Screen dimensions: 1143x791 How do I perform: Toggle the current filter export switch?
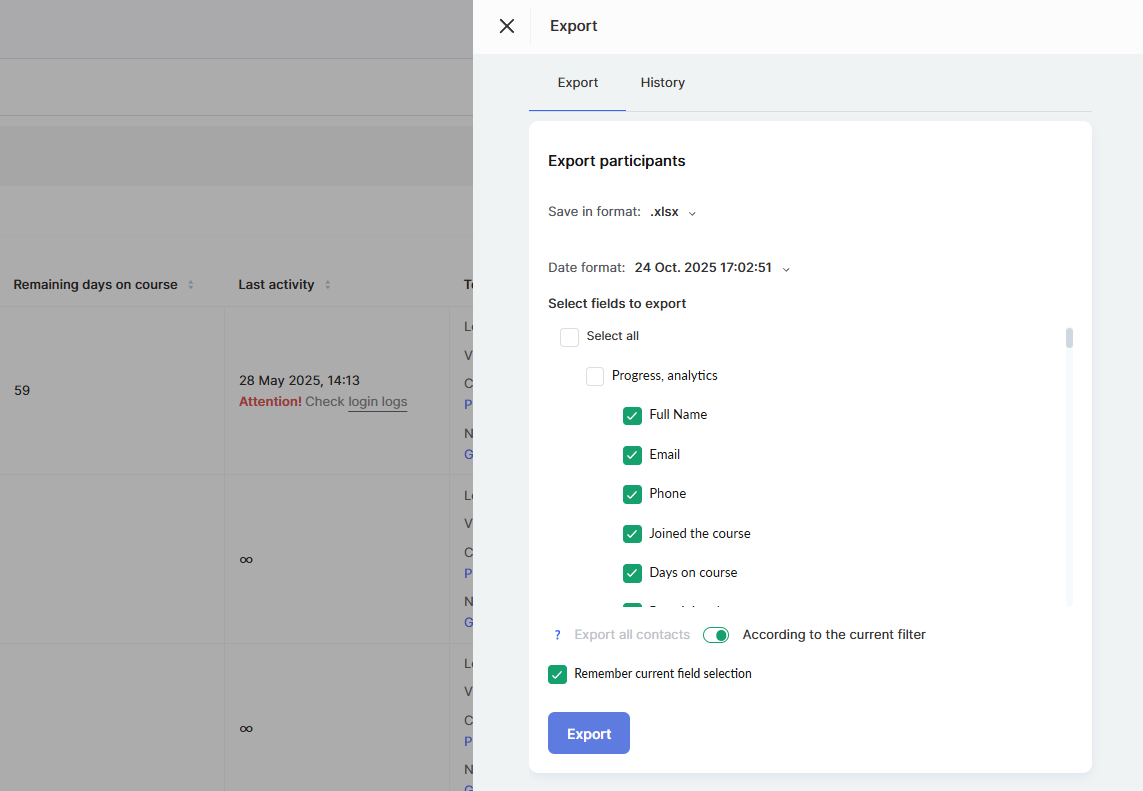tap(716, 635)
